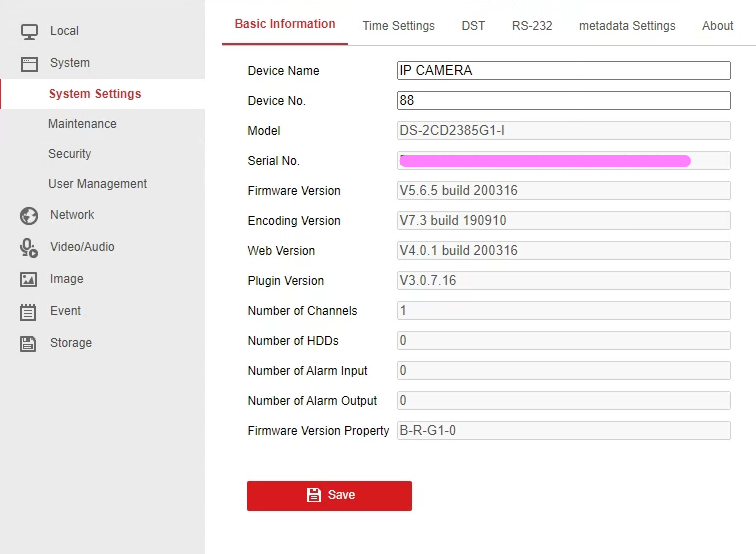Go to metadata Settings tab
Screen dimensions: 756x554
point(627,26)
